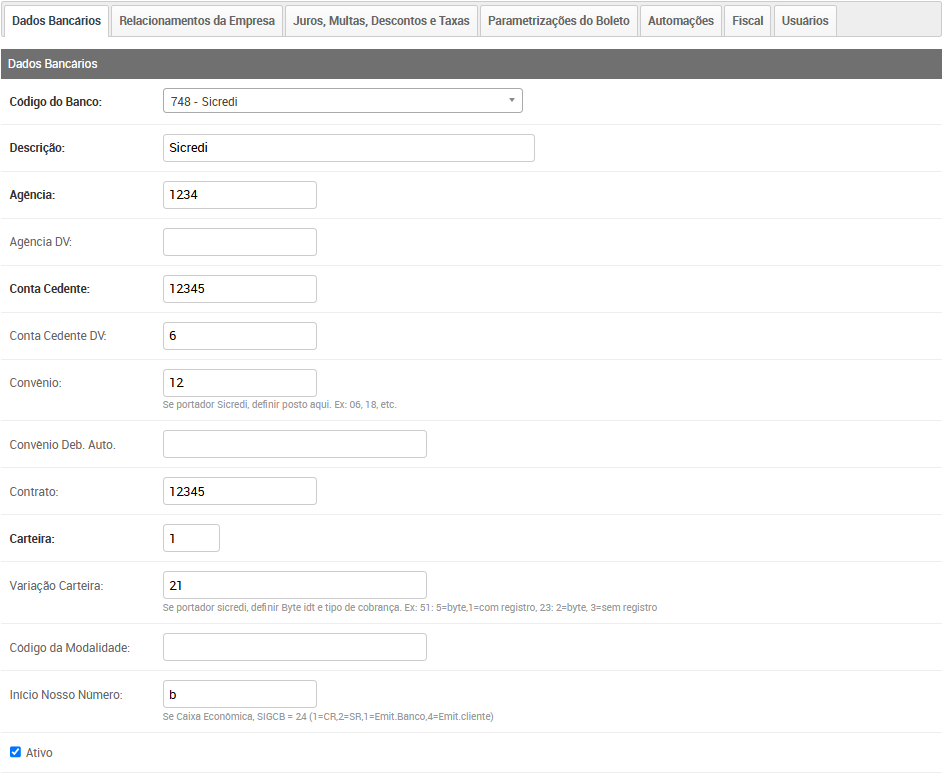Go to Parametrizações do Boleto tab
Image resolution: width=943 pixels, height=774 pixels.
tap(559, 21)
